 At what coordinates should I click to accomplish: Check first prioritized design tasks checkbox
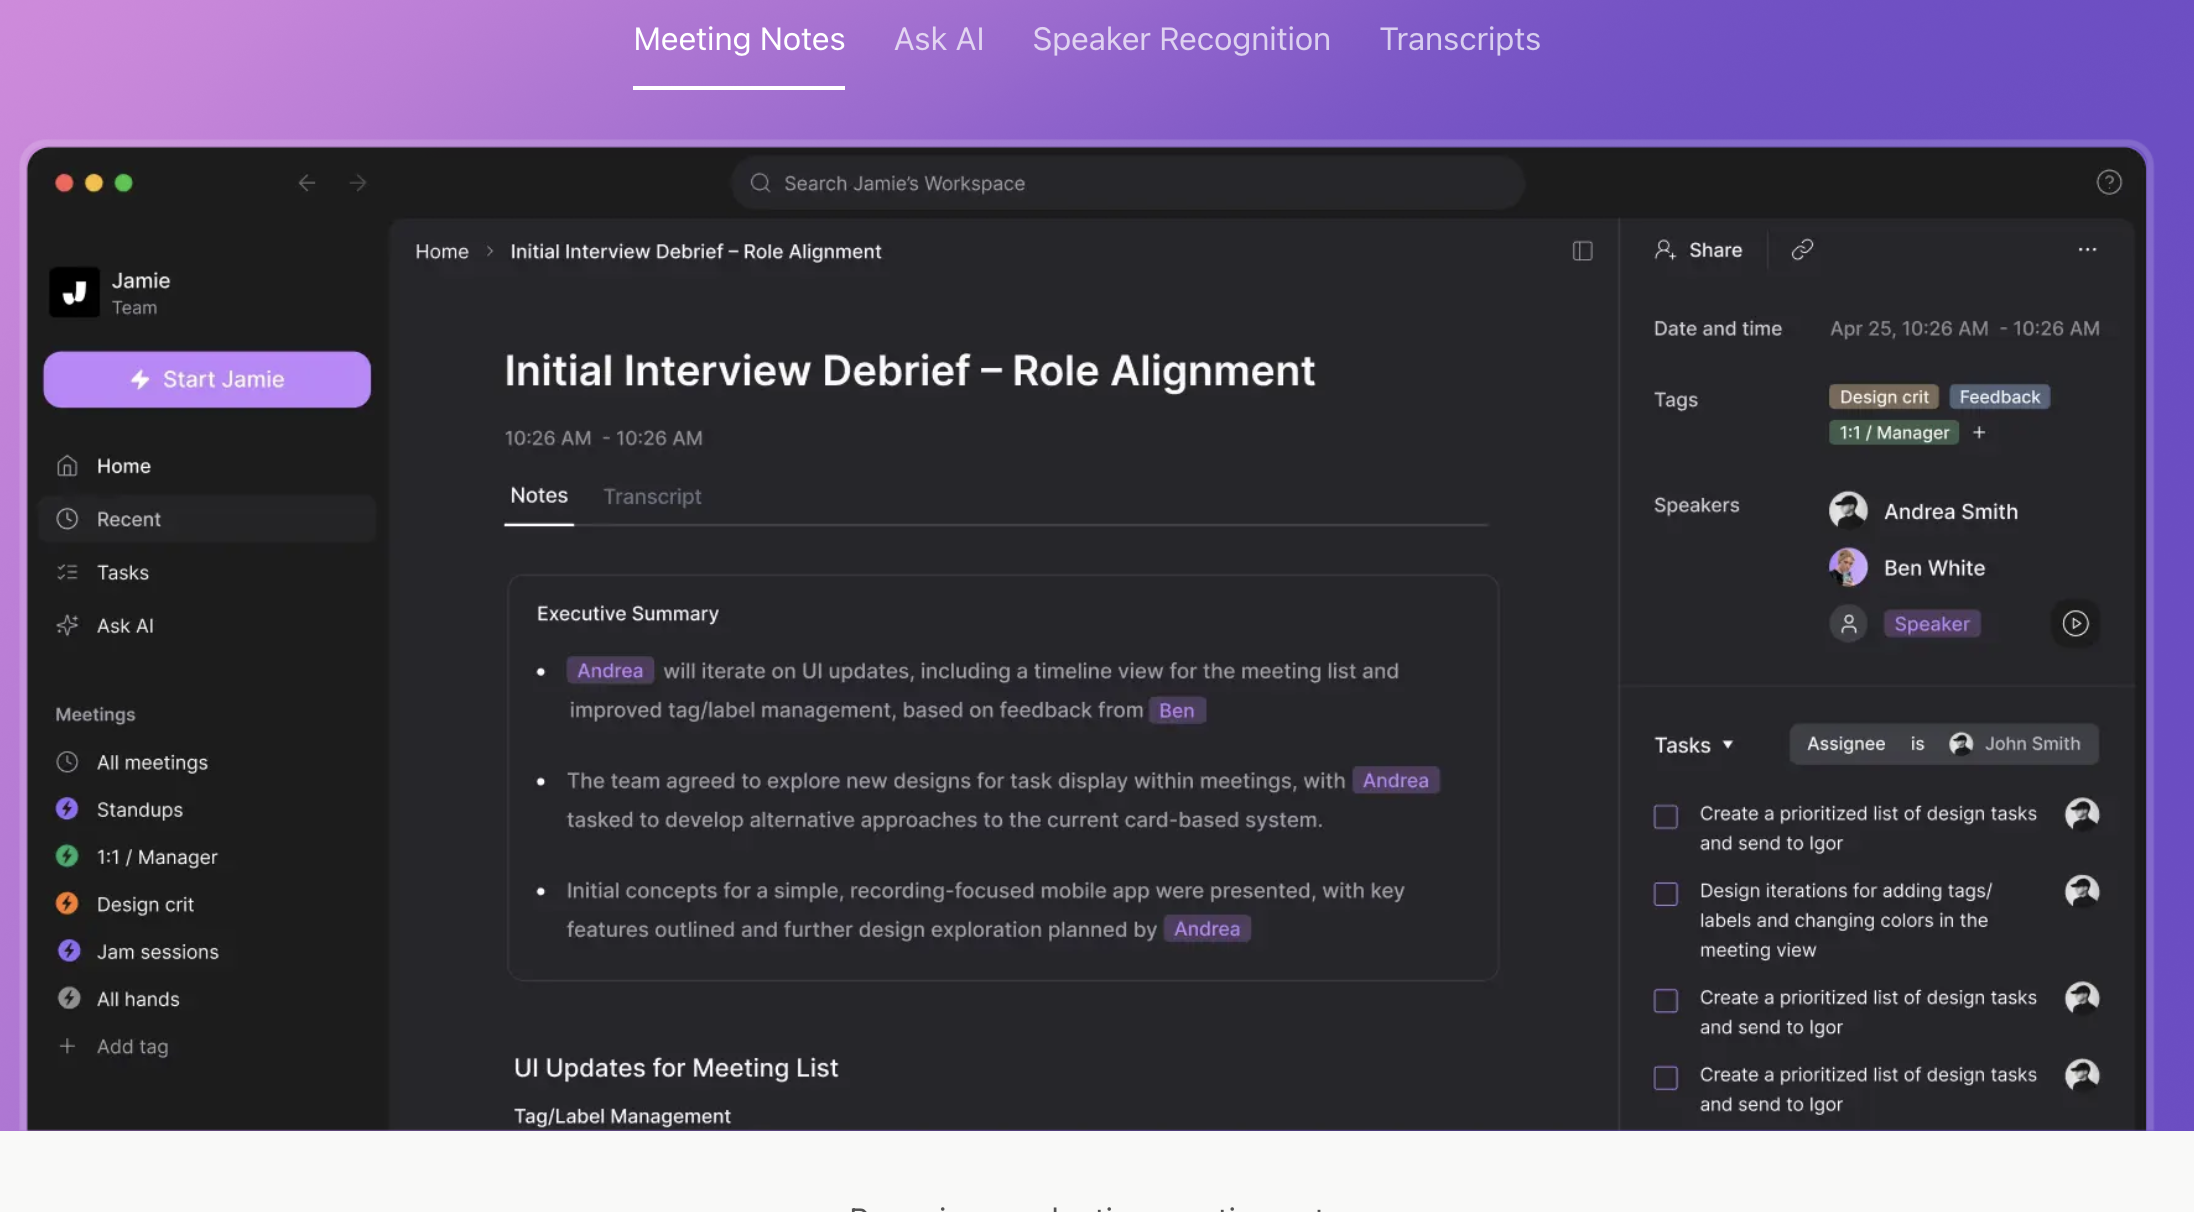(1666, 817)
